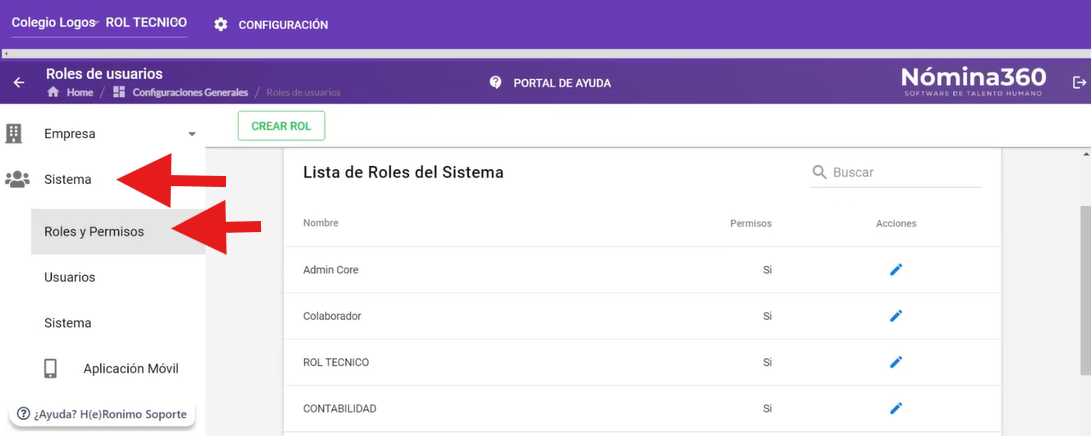Click the Lista de Roles del Sistema heading

pyautogui.click(x=404, y=172)
